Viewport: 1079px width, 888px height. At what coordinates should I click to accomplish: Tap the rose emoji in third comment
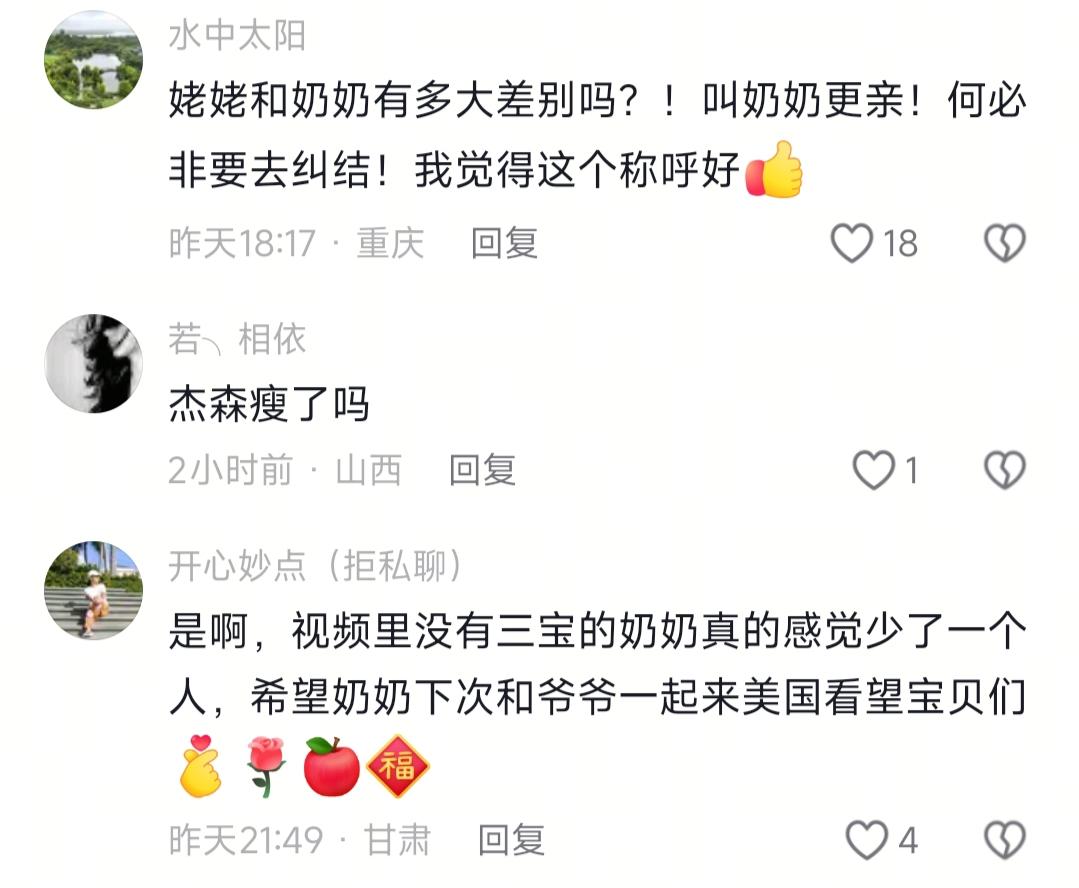[266, 766]
